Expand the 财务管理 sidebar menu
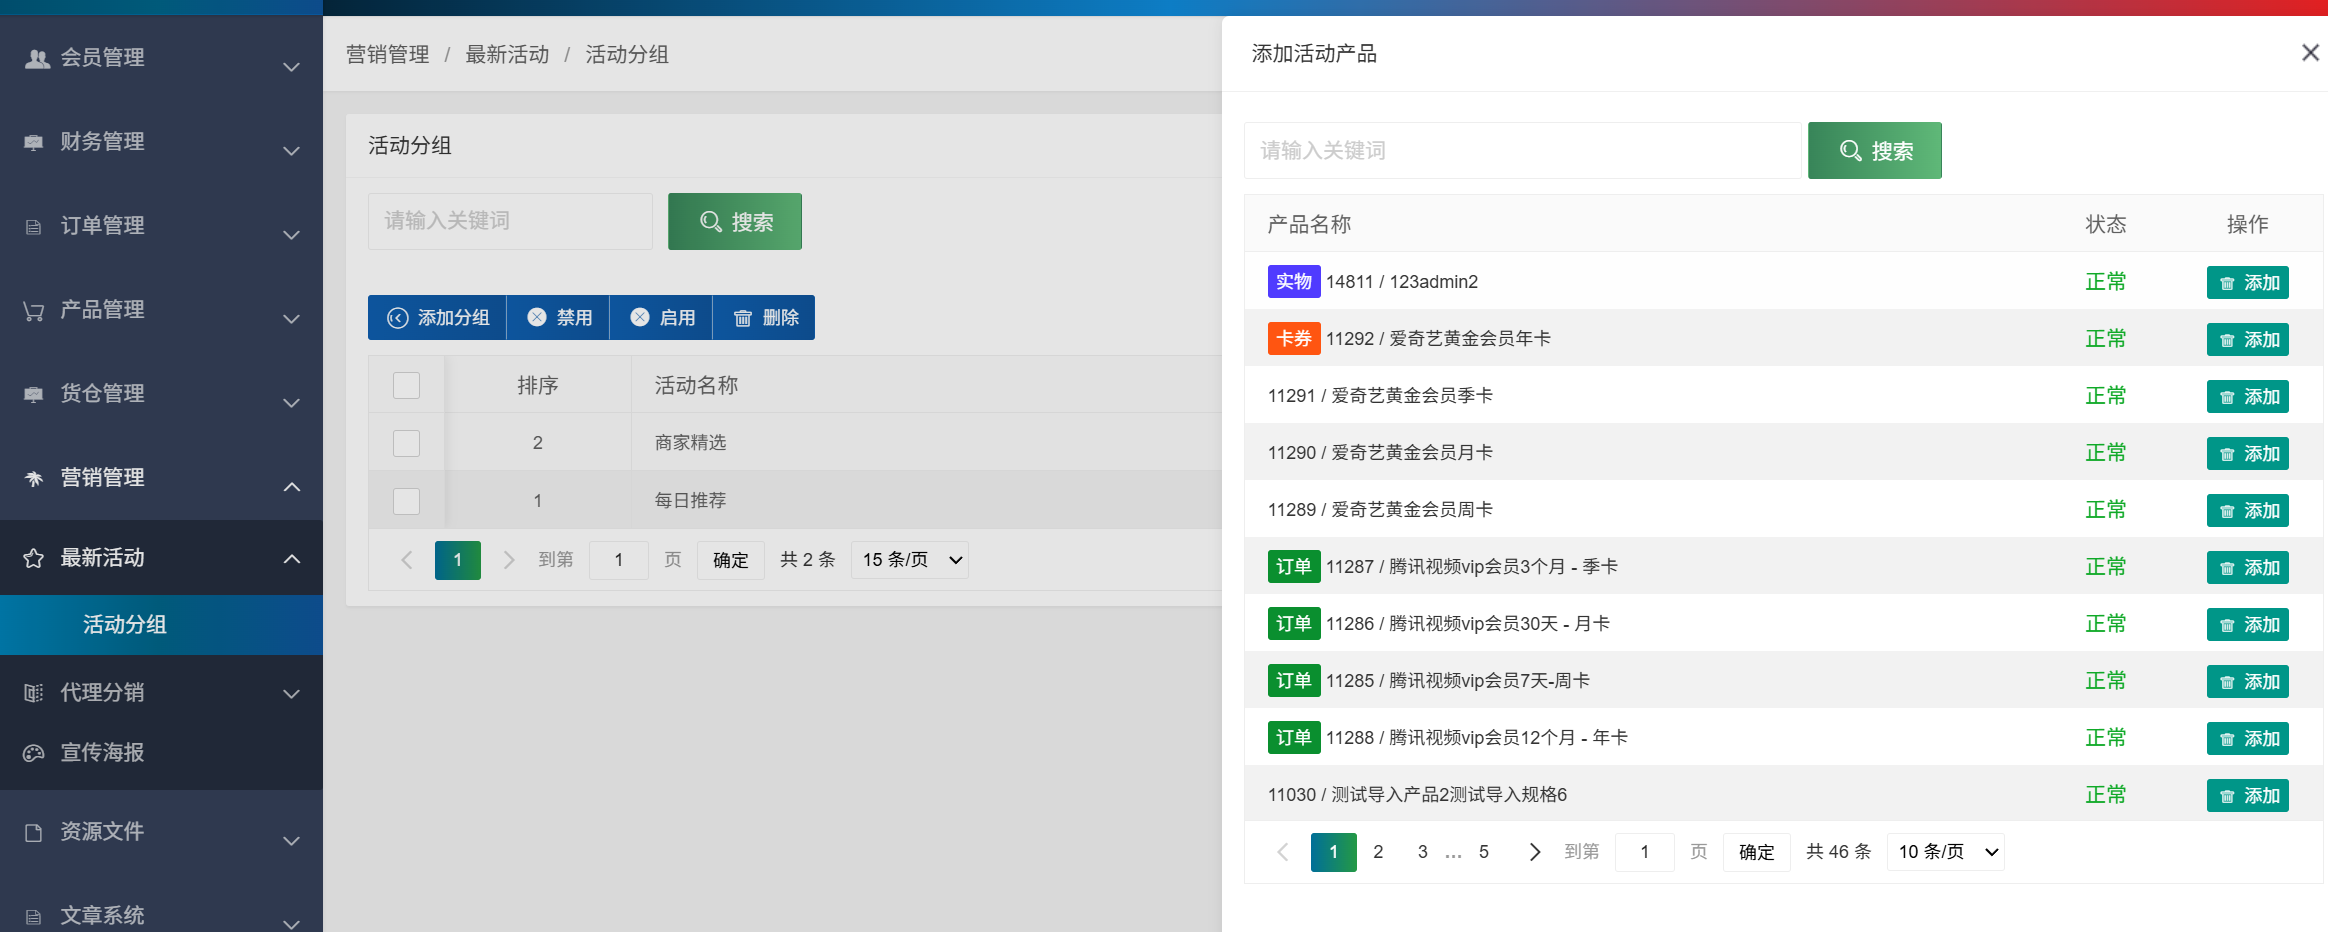Image resolution: width=2328 pixels, height=932 pixels. pyautogui.click(x=160, y=142)
